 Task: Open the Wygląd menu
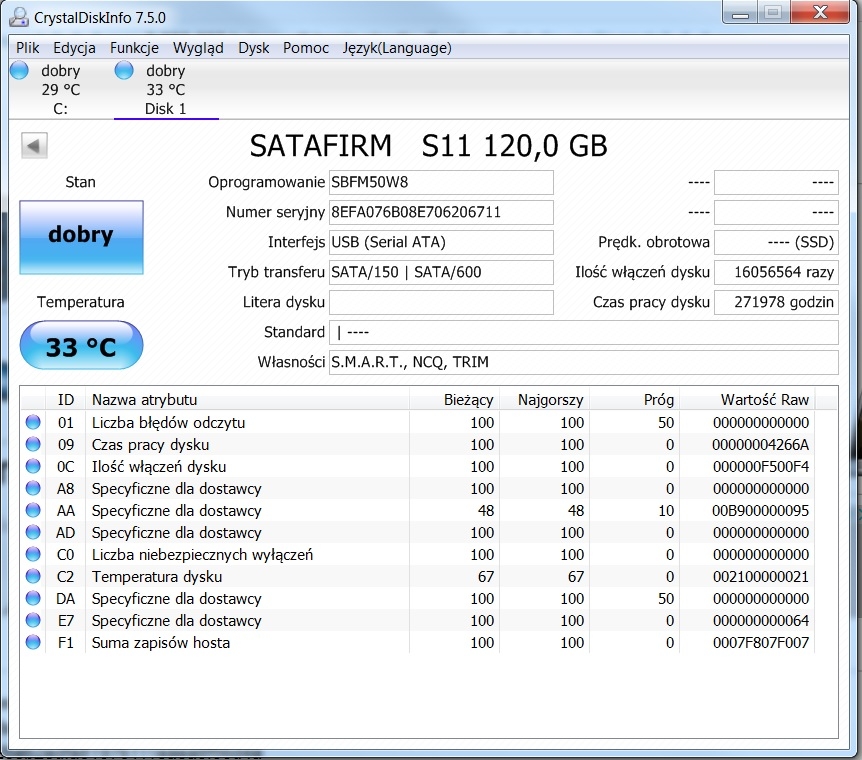point(198,48)
